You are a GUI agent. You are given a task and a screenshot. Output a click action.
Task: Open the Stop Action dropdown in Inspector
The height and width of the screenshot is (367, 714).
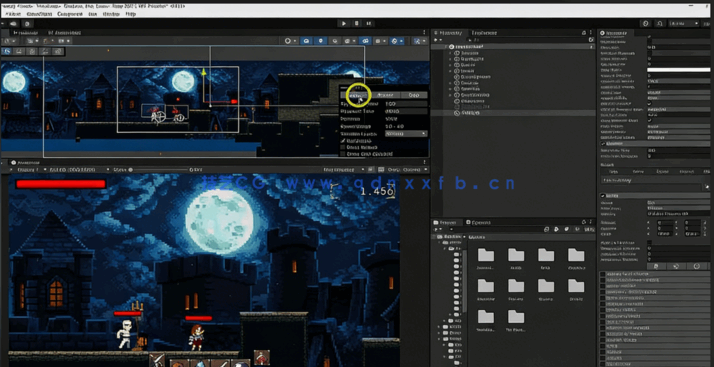pos(678,126)
